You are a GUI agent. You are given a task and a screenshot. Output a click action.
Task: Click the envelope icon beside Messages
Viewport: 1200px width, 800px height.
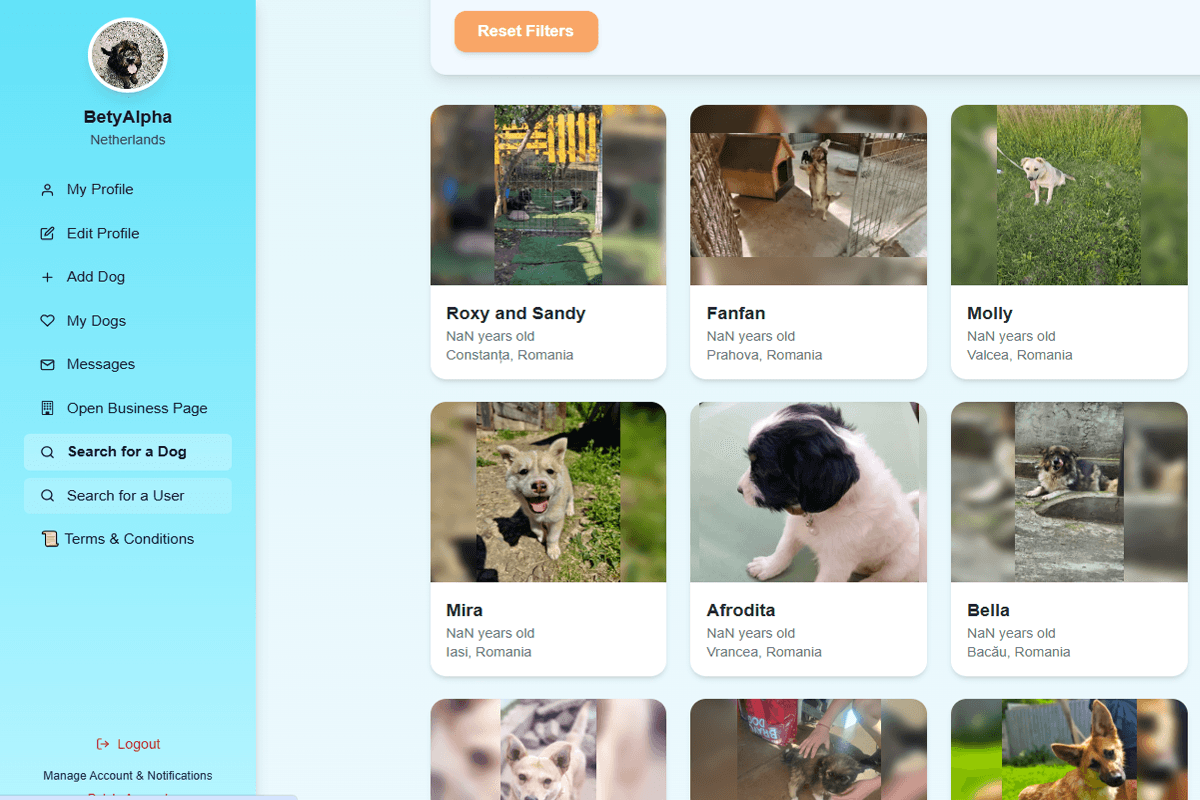click(47, 365)
